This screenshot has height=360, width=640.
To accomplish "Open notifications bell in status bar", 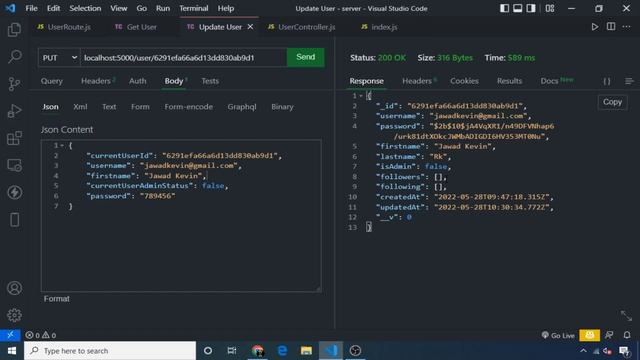I will [627, 335].
